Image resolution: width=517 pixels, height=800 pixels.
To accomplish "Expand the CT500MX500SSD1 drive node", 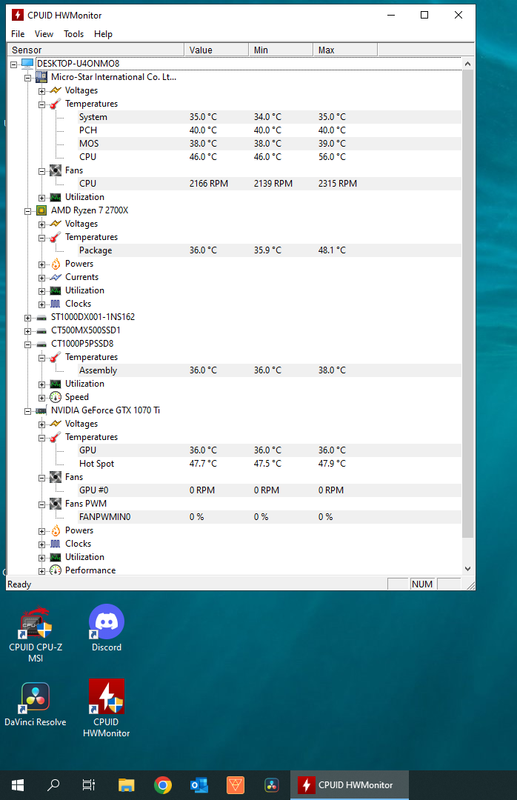I will coord(28,331).
